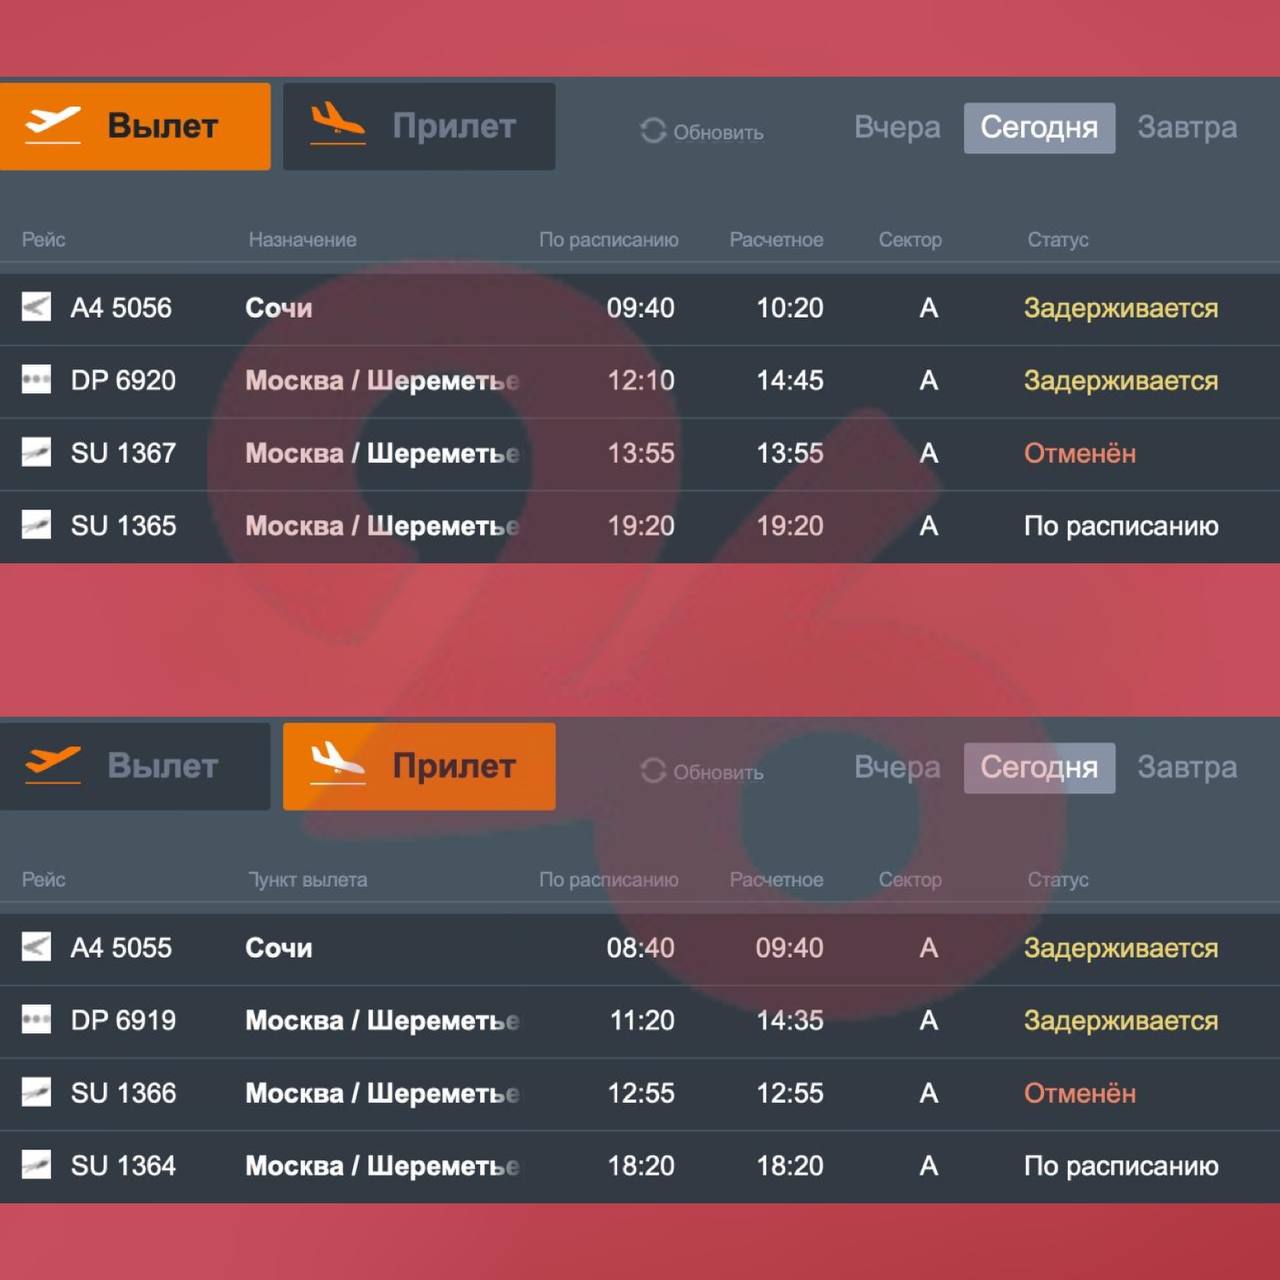
Task: Click the airline logo for arrival A4 5055
Action: [36, 947]
